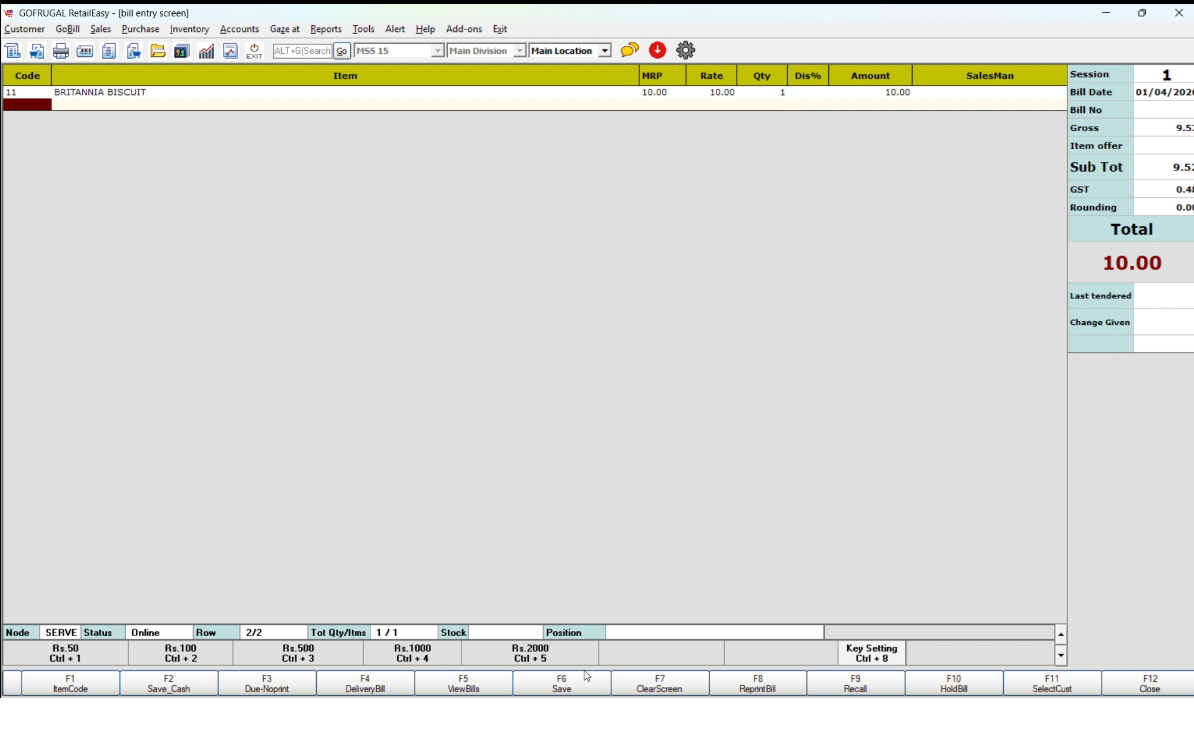Click the lined page icon after barcode
Screen dimensions: 1194x755
pyautogui.click(x=109, y=51)
